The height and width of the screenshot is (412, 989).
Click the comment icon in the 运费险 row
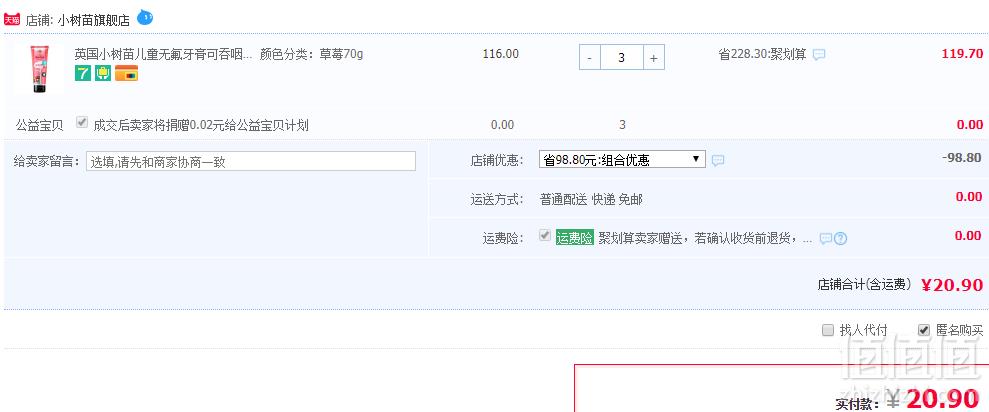826,238
